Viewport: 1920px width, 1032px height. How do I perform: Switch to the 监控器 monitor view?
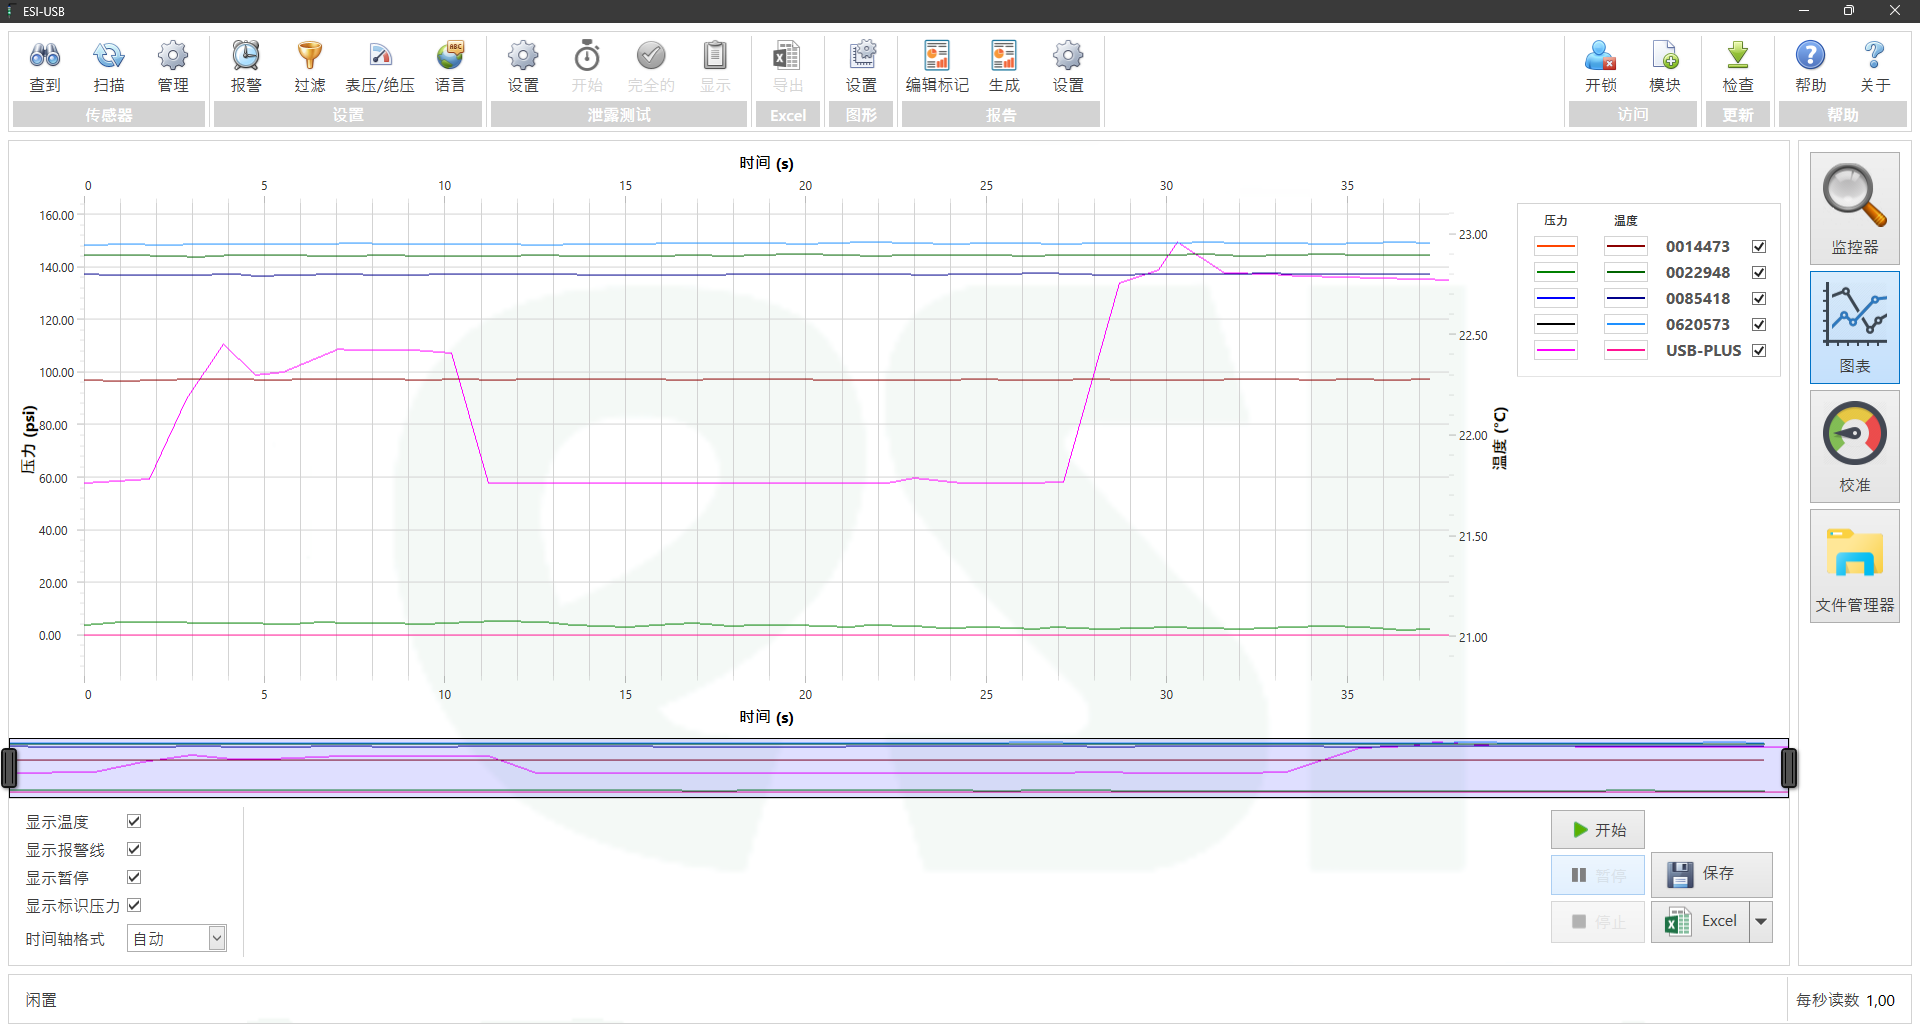point(1854,208)
